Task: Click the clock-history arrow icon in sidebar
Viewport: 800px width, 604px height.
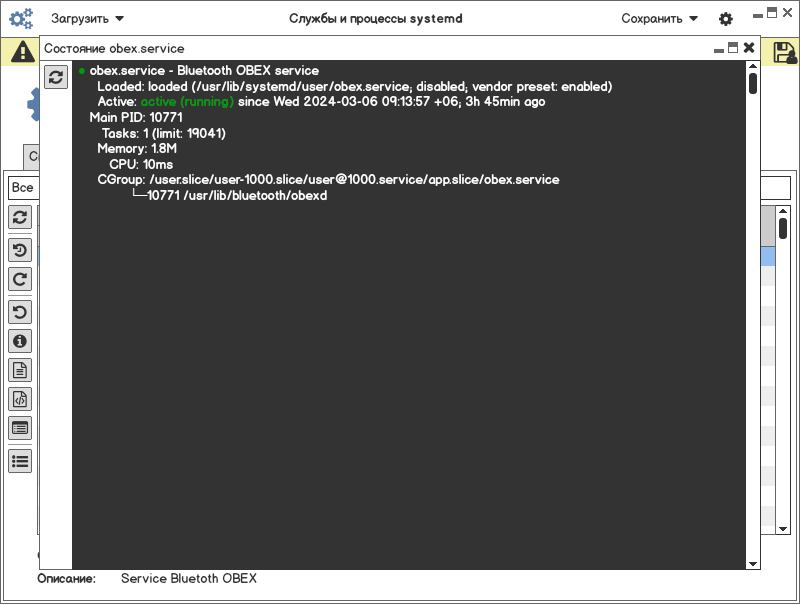Action: [x=20, y=250]
